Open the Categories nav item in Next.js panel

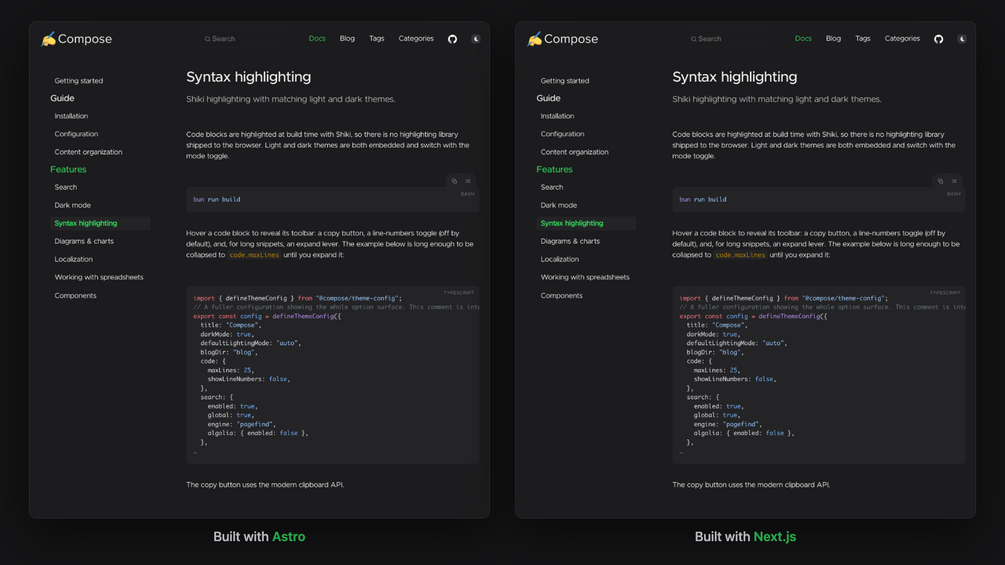(x=902, y=38)
